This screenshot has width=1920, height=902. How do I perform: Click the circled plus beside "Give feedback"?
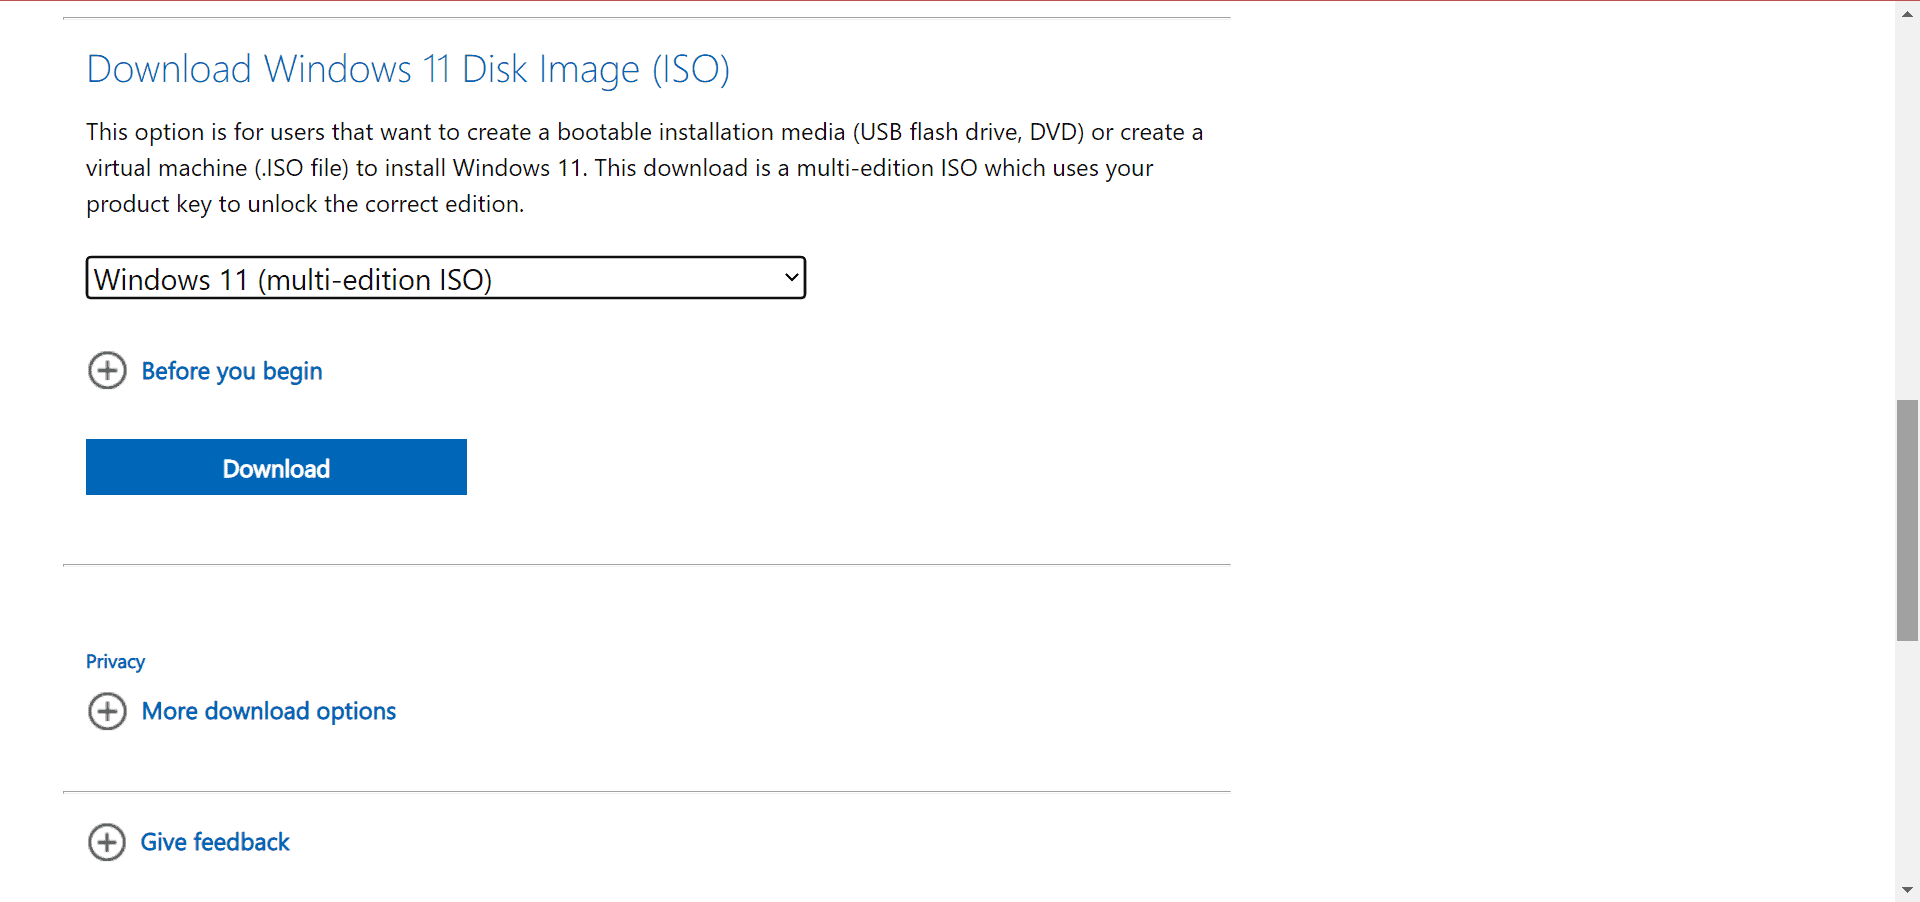coord(107,842)
